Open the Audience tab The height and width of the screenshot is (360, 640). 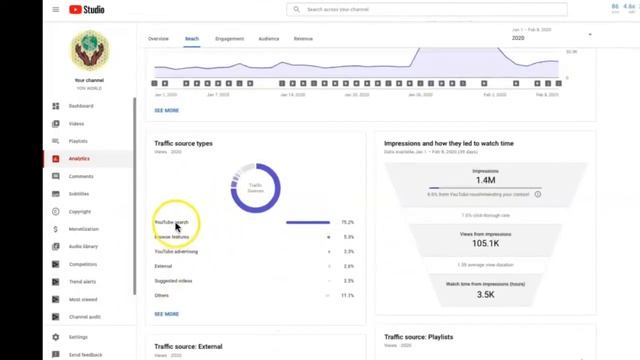[269, 39]
